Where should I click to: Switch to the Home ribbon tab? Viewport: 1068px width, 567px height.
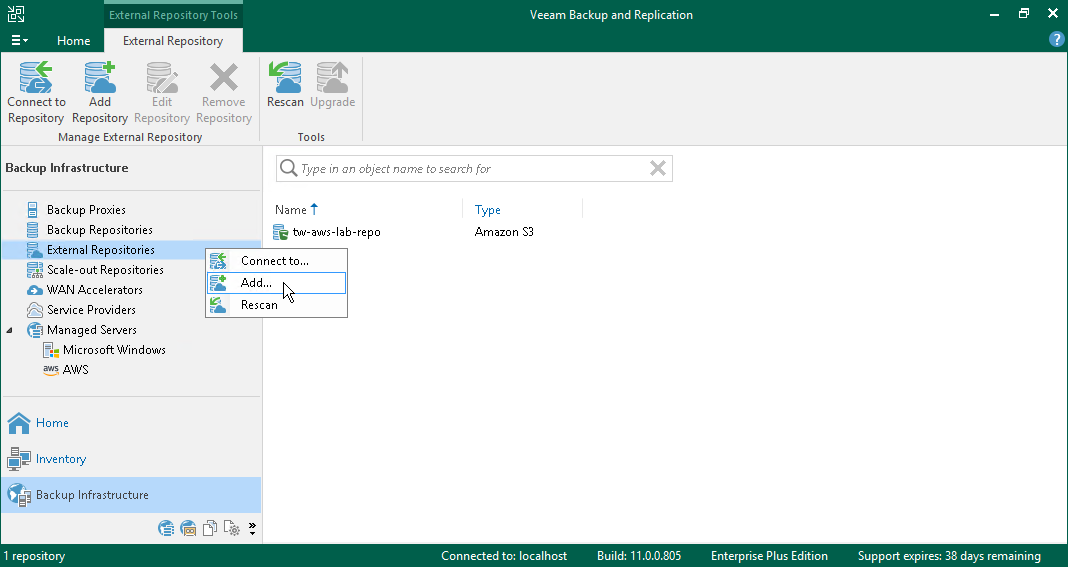click(73, 41)
